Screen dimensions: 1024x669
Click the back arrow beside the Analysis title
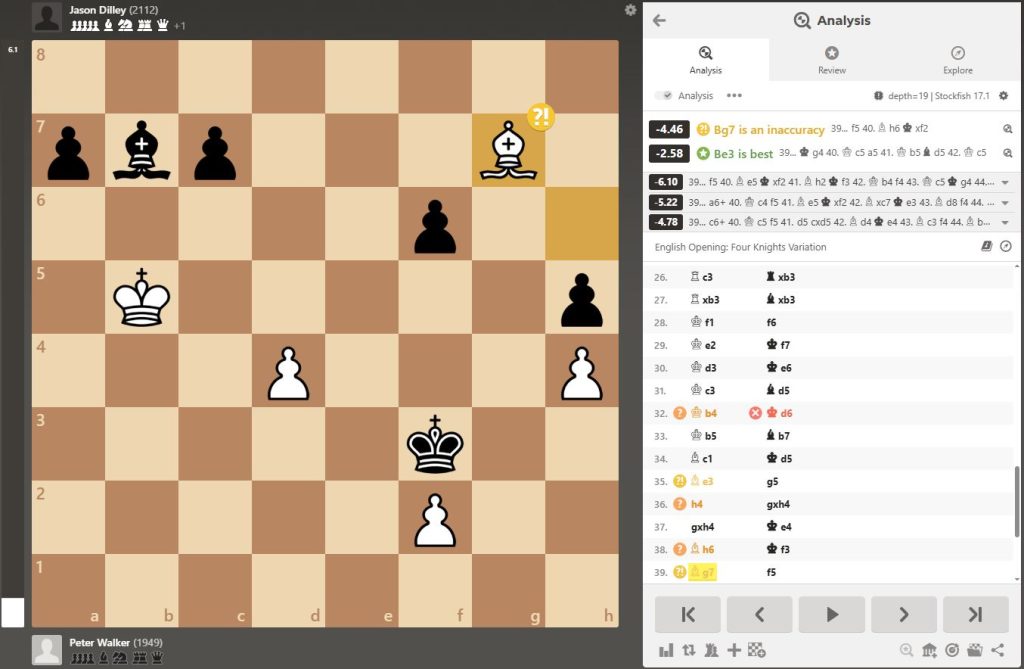[x=659, y=20]
